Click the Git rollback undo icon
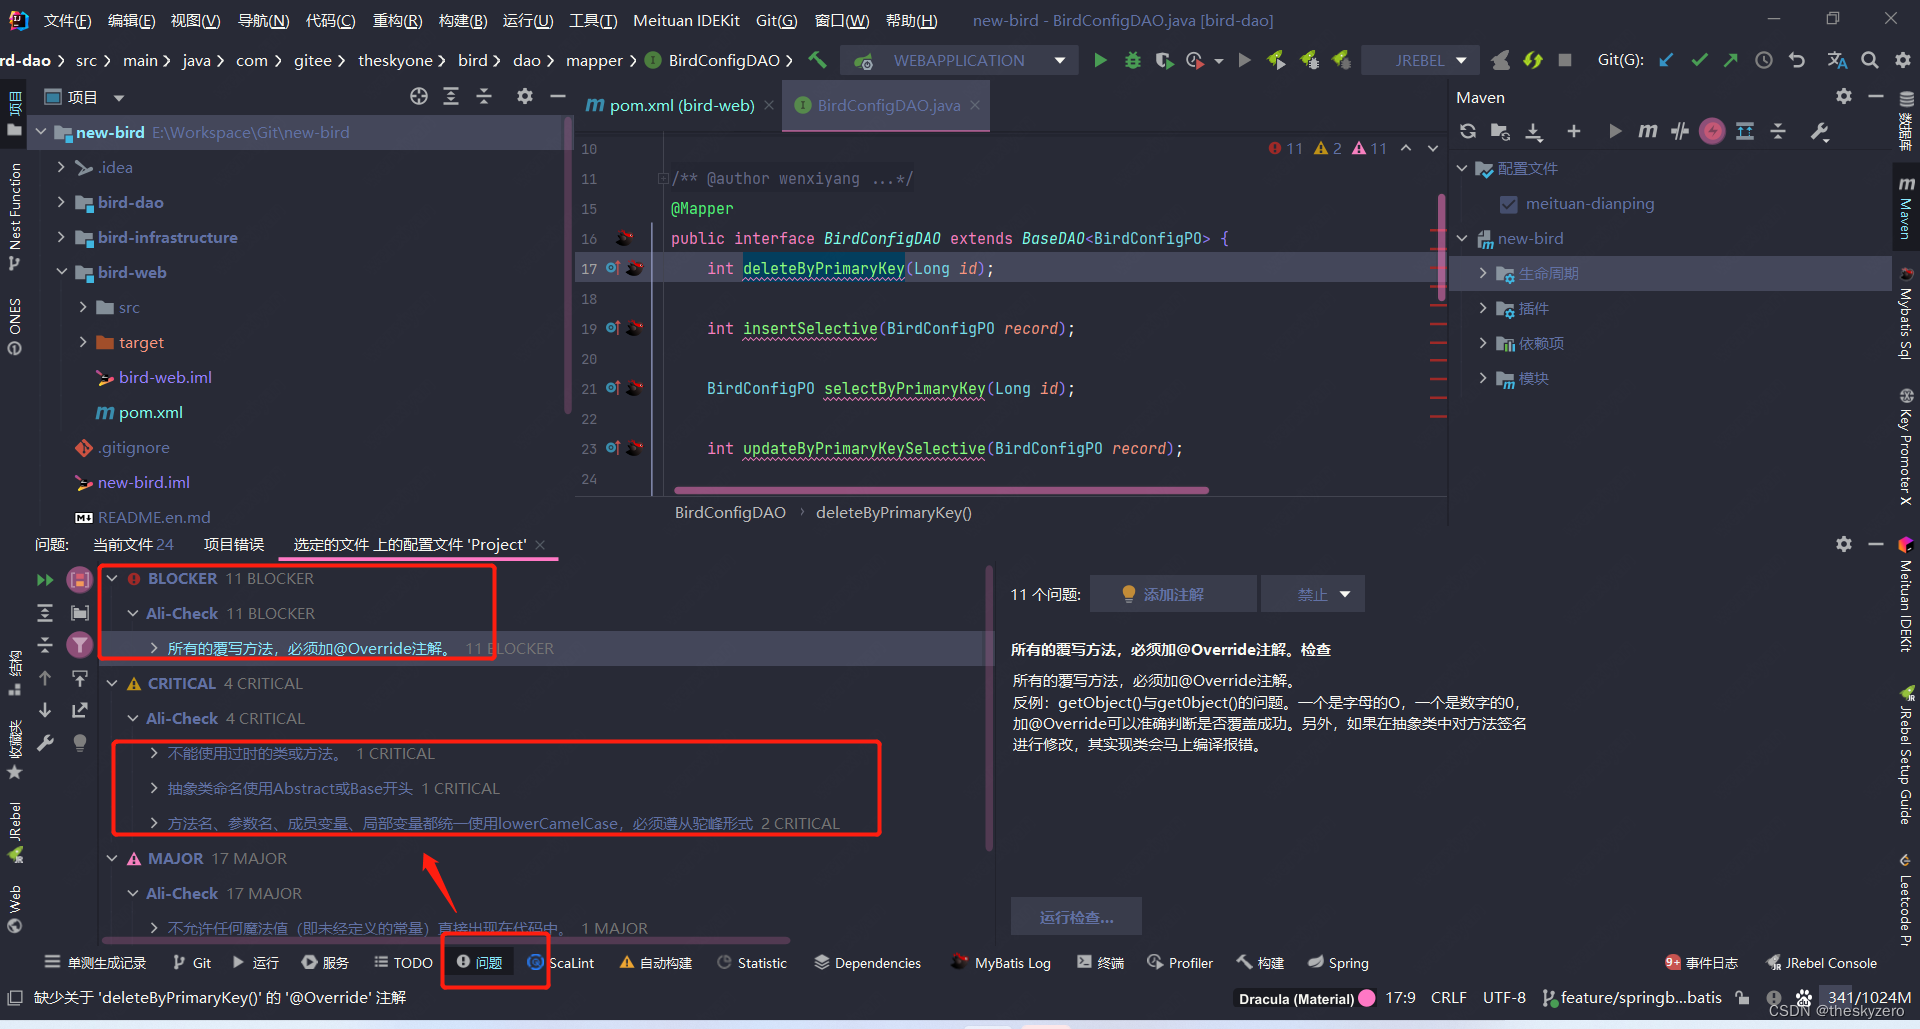 [1797, 60]
